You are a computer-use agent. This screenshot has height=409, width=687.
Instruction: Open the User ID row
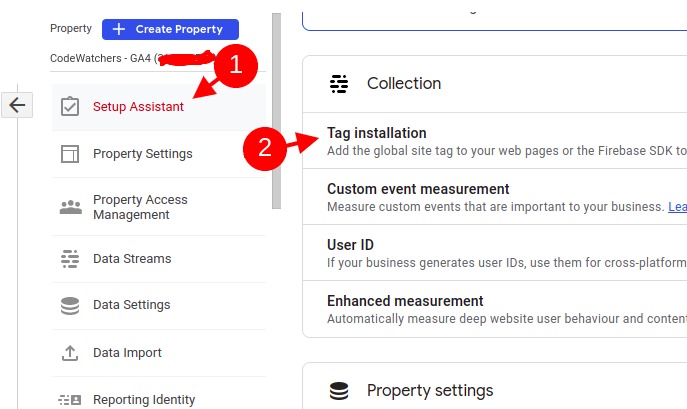coord(495,253)
